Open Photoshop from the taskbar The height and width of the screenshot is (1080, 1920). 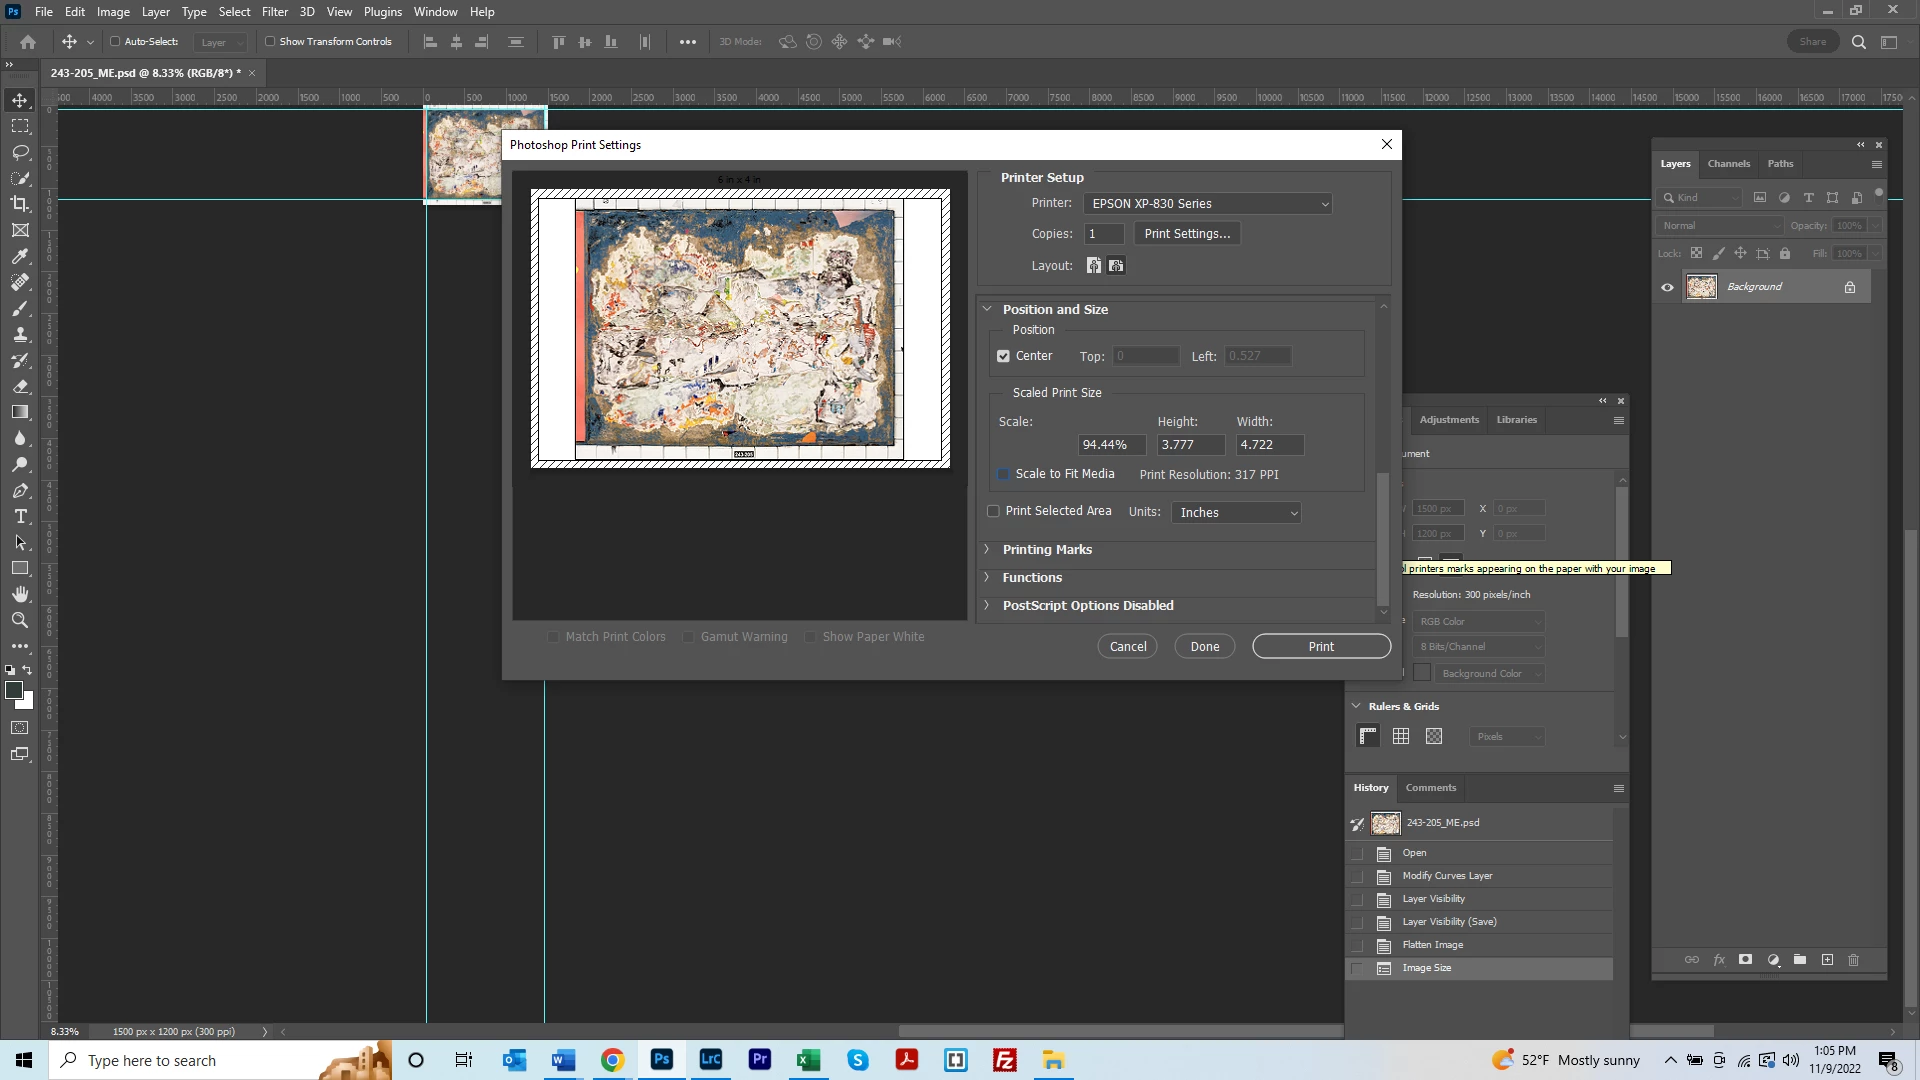tap(662, 1060)
